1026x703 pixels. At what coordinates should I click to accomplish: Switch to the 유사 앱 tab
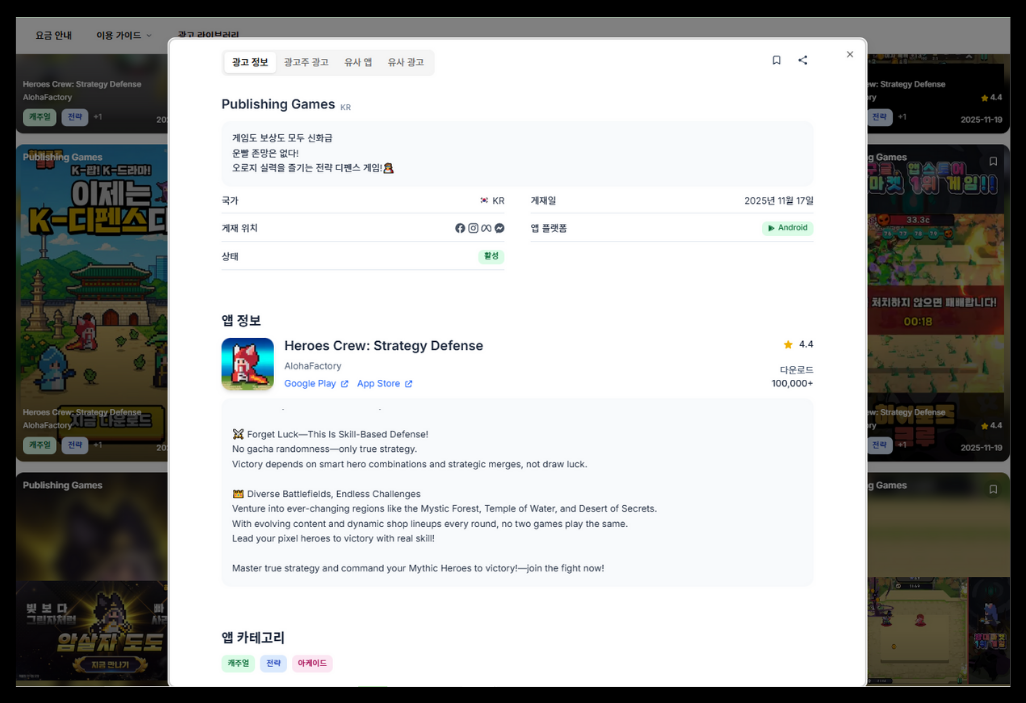point(358,62)
